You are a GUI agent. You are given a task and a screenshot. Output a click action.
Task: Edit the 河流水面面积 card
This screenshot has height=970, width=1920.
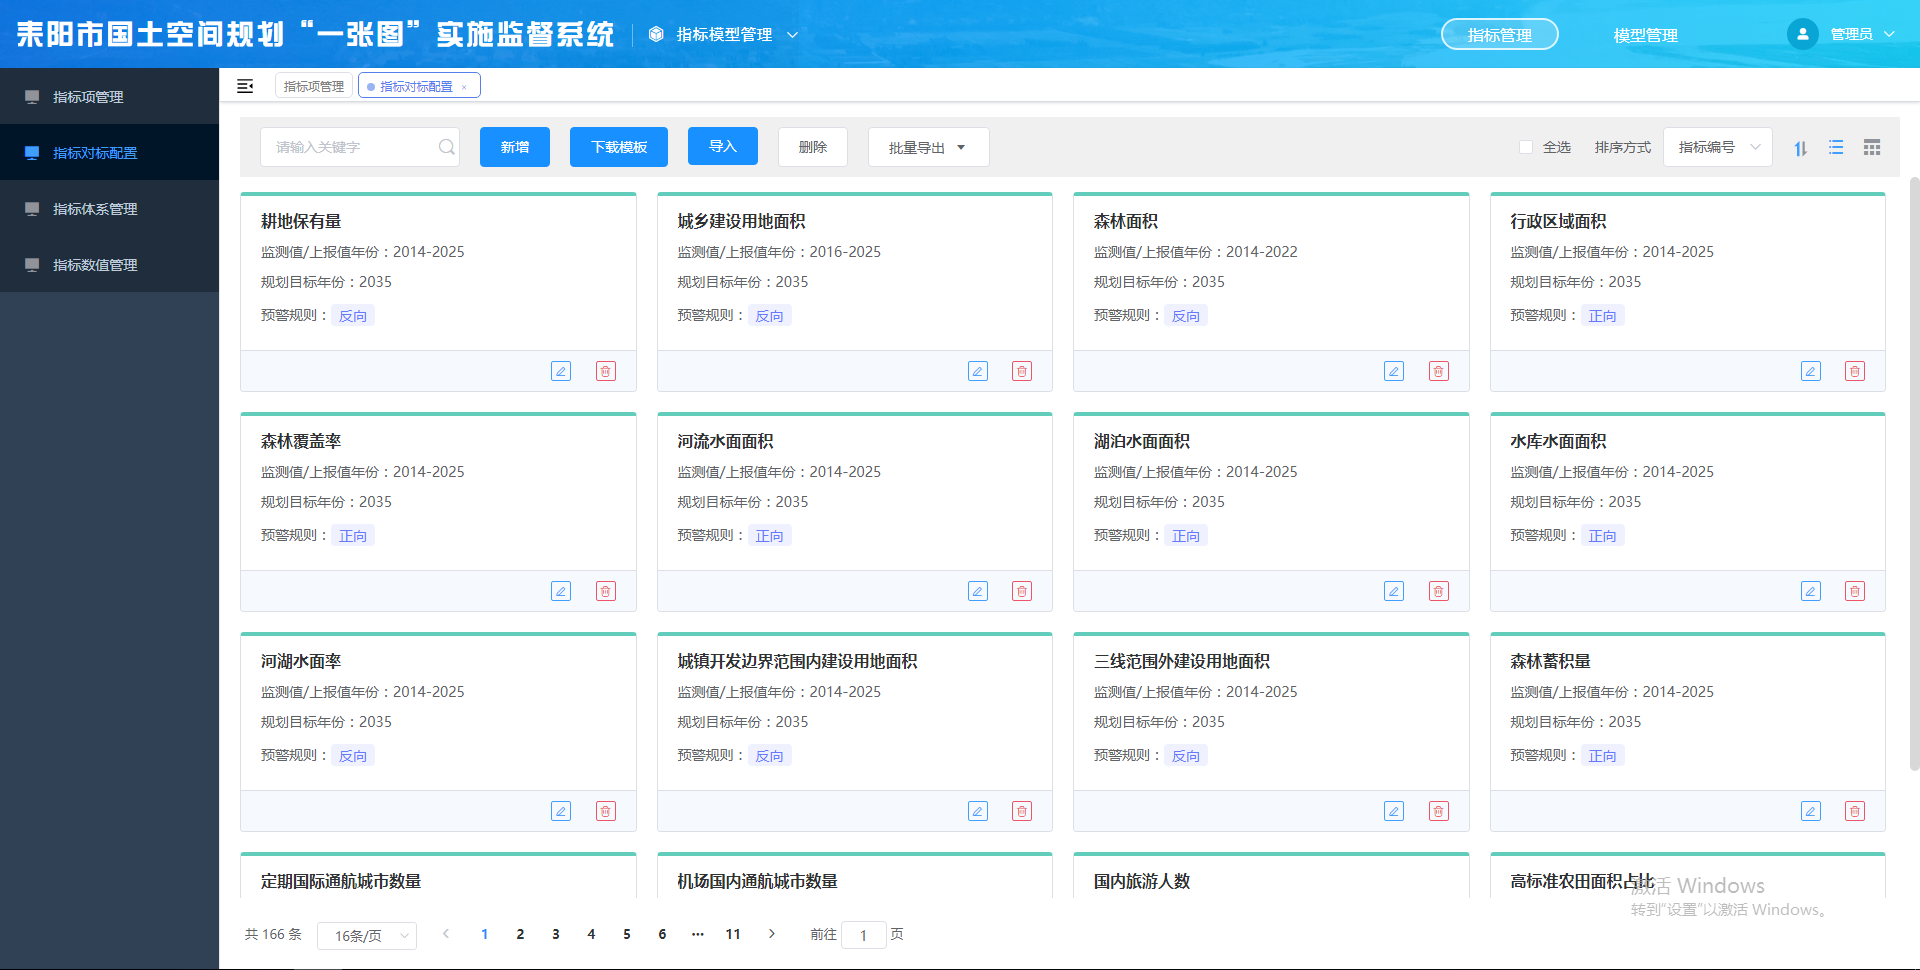tap(978, 591)
